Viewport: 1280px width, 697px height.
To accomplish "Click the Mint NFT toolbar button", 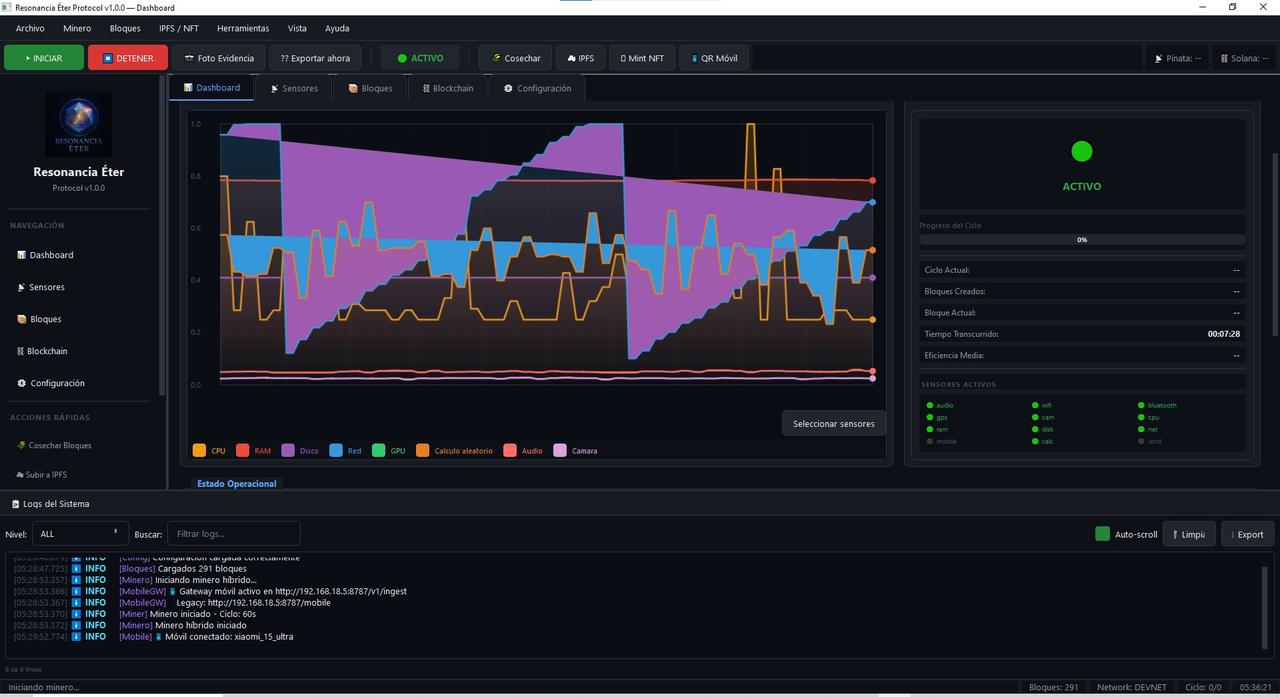I will click(x=642, y=58).
